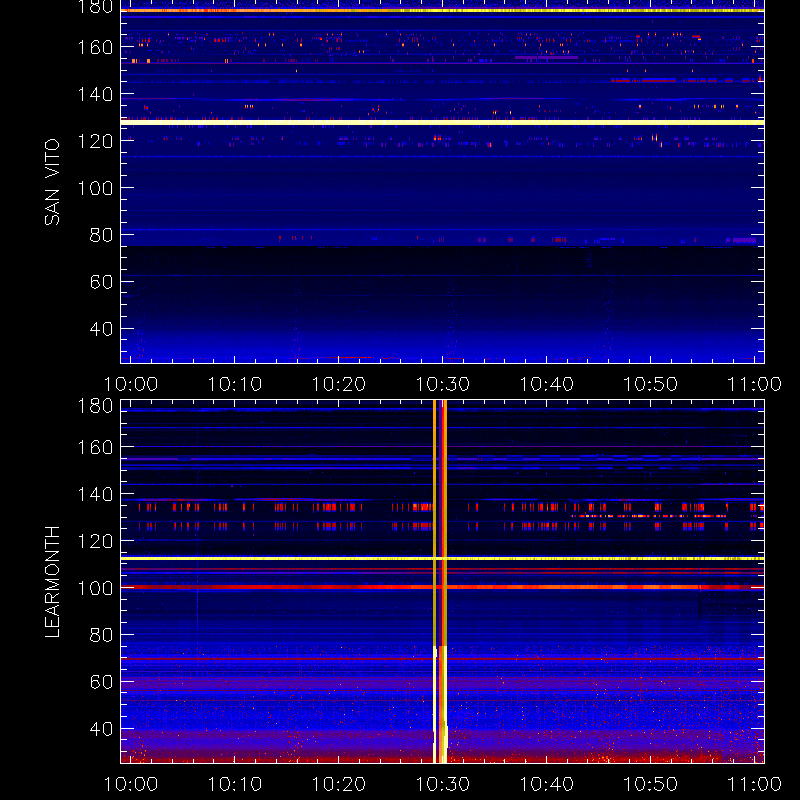This screenshot has width=800, height=800.
Task: Pick the 140 frequency label on Learmonth plot
Action: [x=95, y=494]
